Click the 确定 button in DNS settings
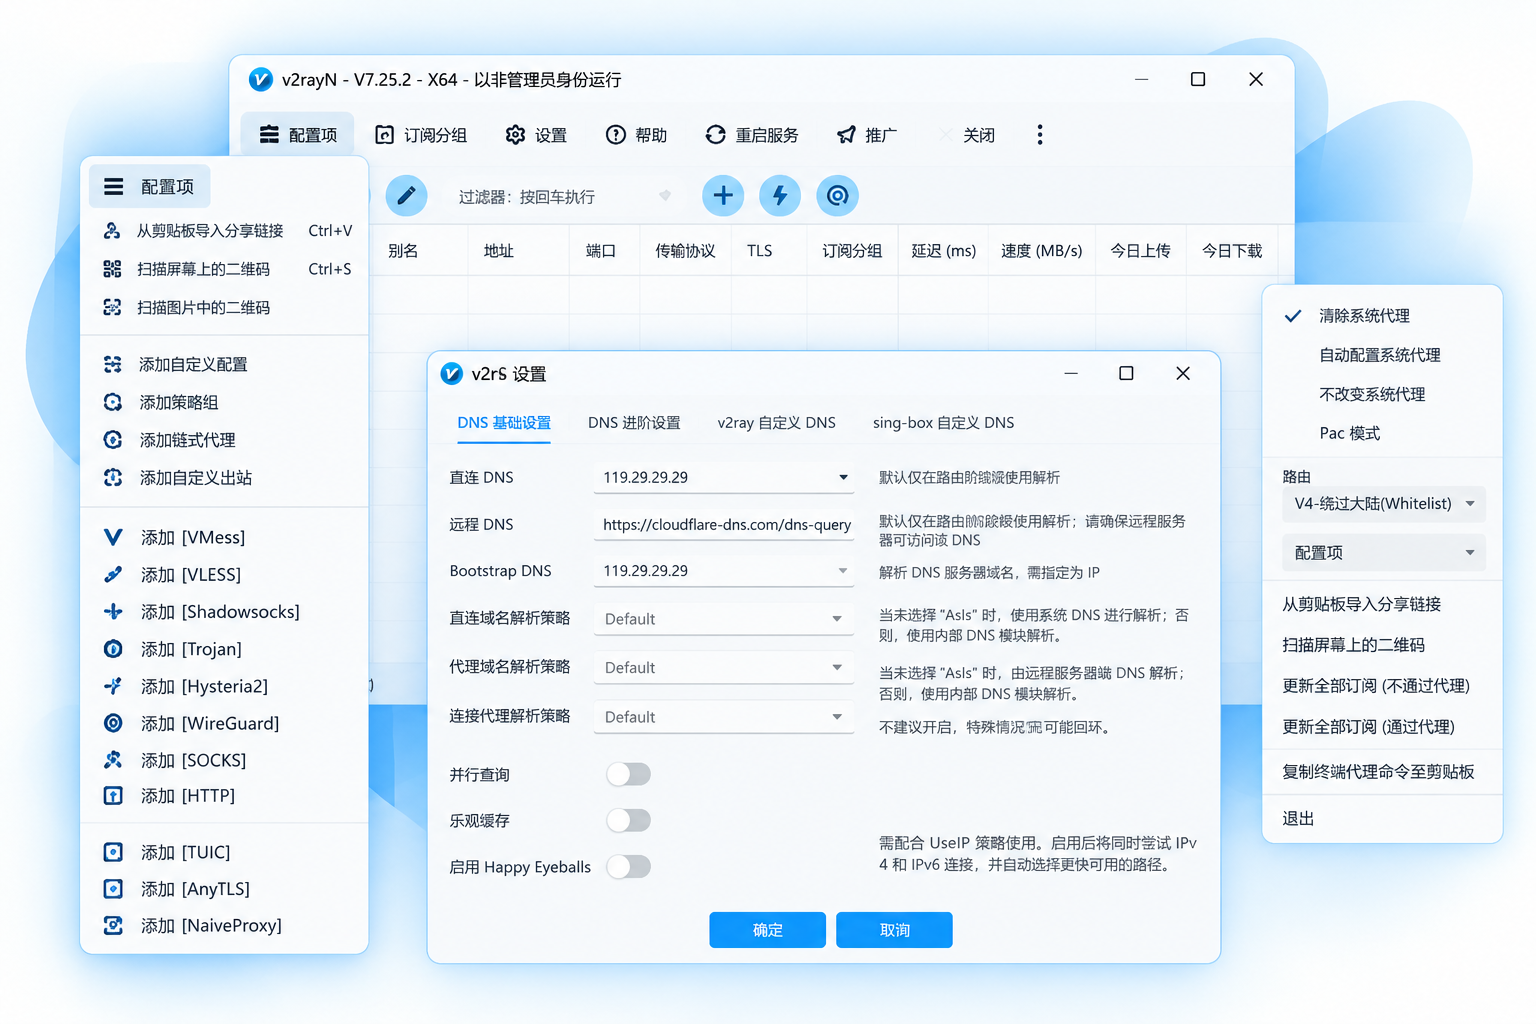 pos(767,930)
